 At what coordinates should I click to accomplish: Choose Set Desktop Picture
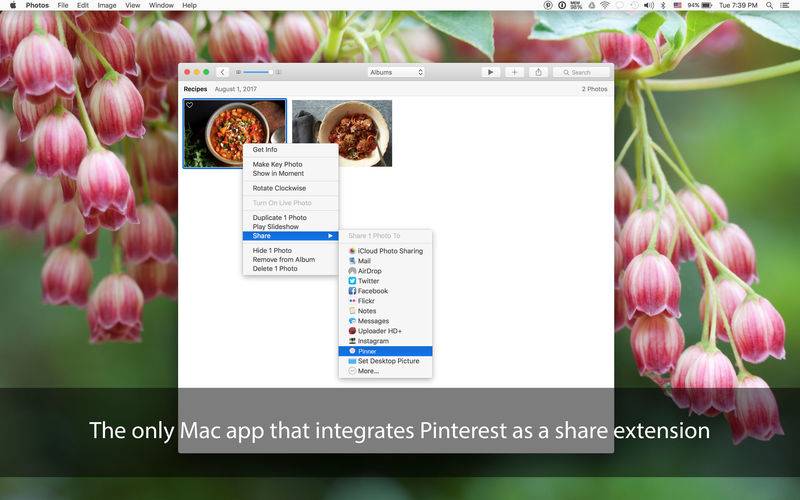tap(385, 361)
